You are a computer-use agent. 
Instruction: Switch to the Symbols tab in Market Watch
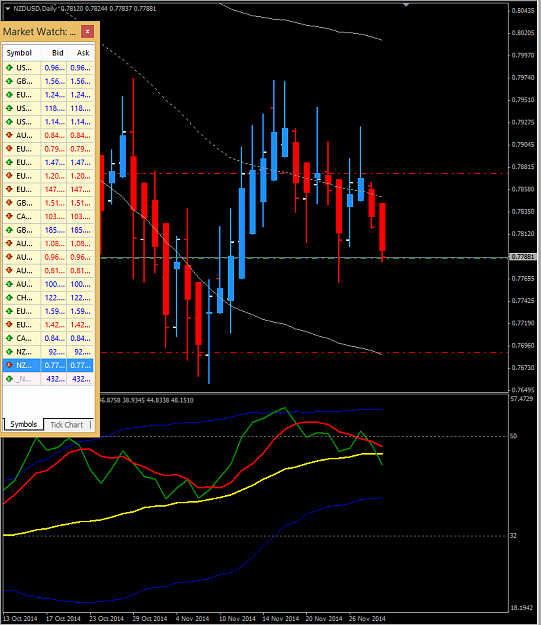point(24,425)
